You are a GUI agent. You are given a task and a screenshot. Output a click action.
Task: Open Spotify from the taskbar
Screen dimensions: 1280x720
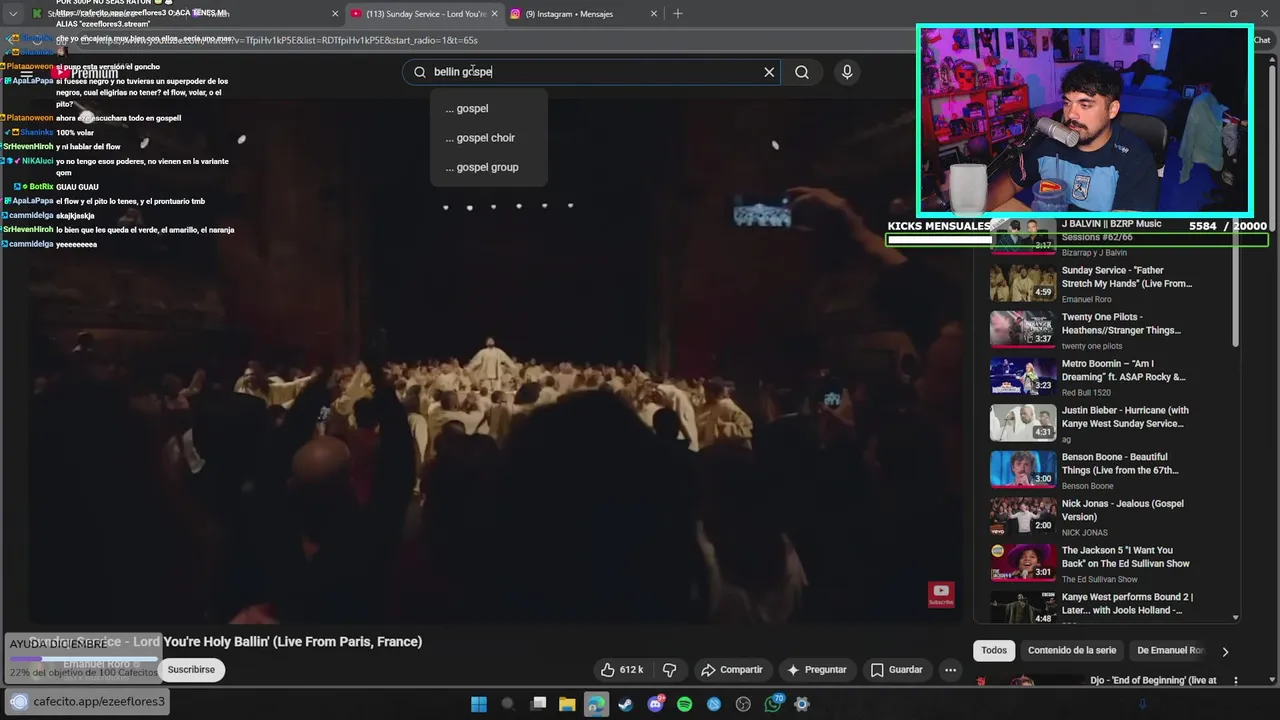coord(685,704)
